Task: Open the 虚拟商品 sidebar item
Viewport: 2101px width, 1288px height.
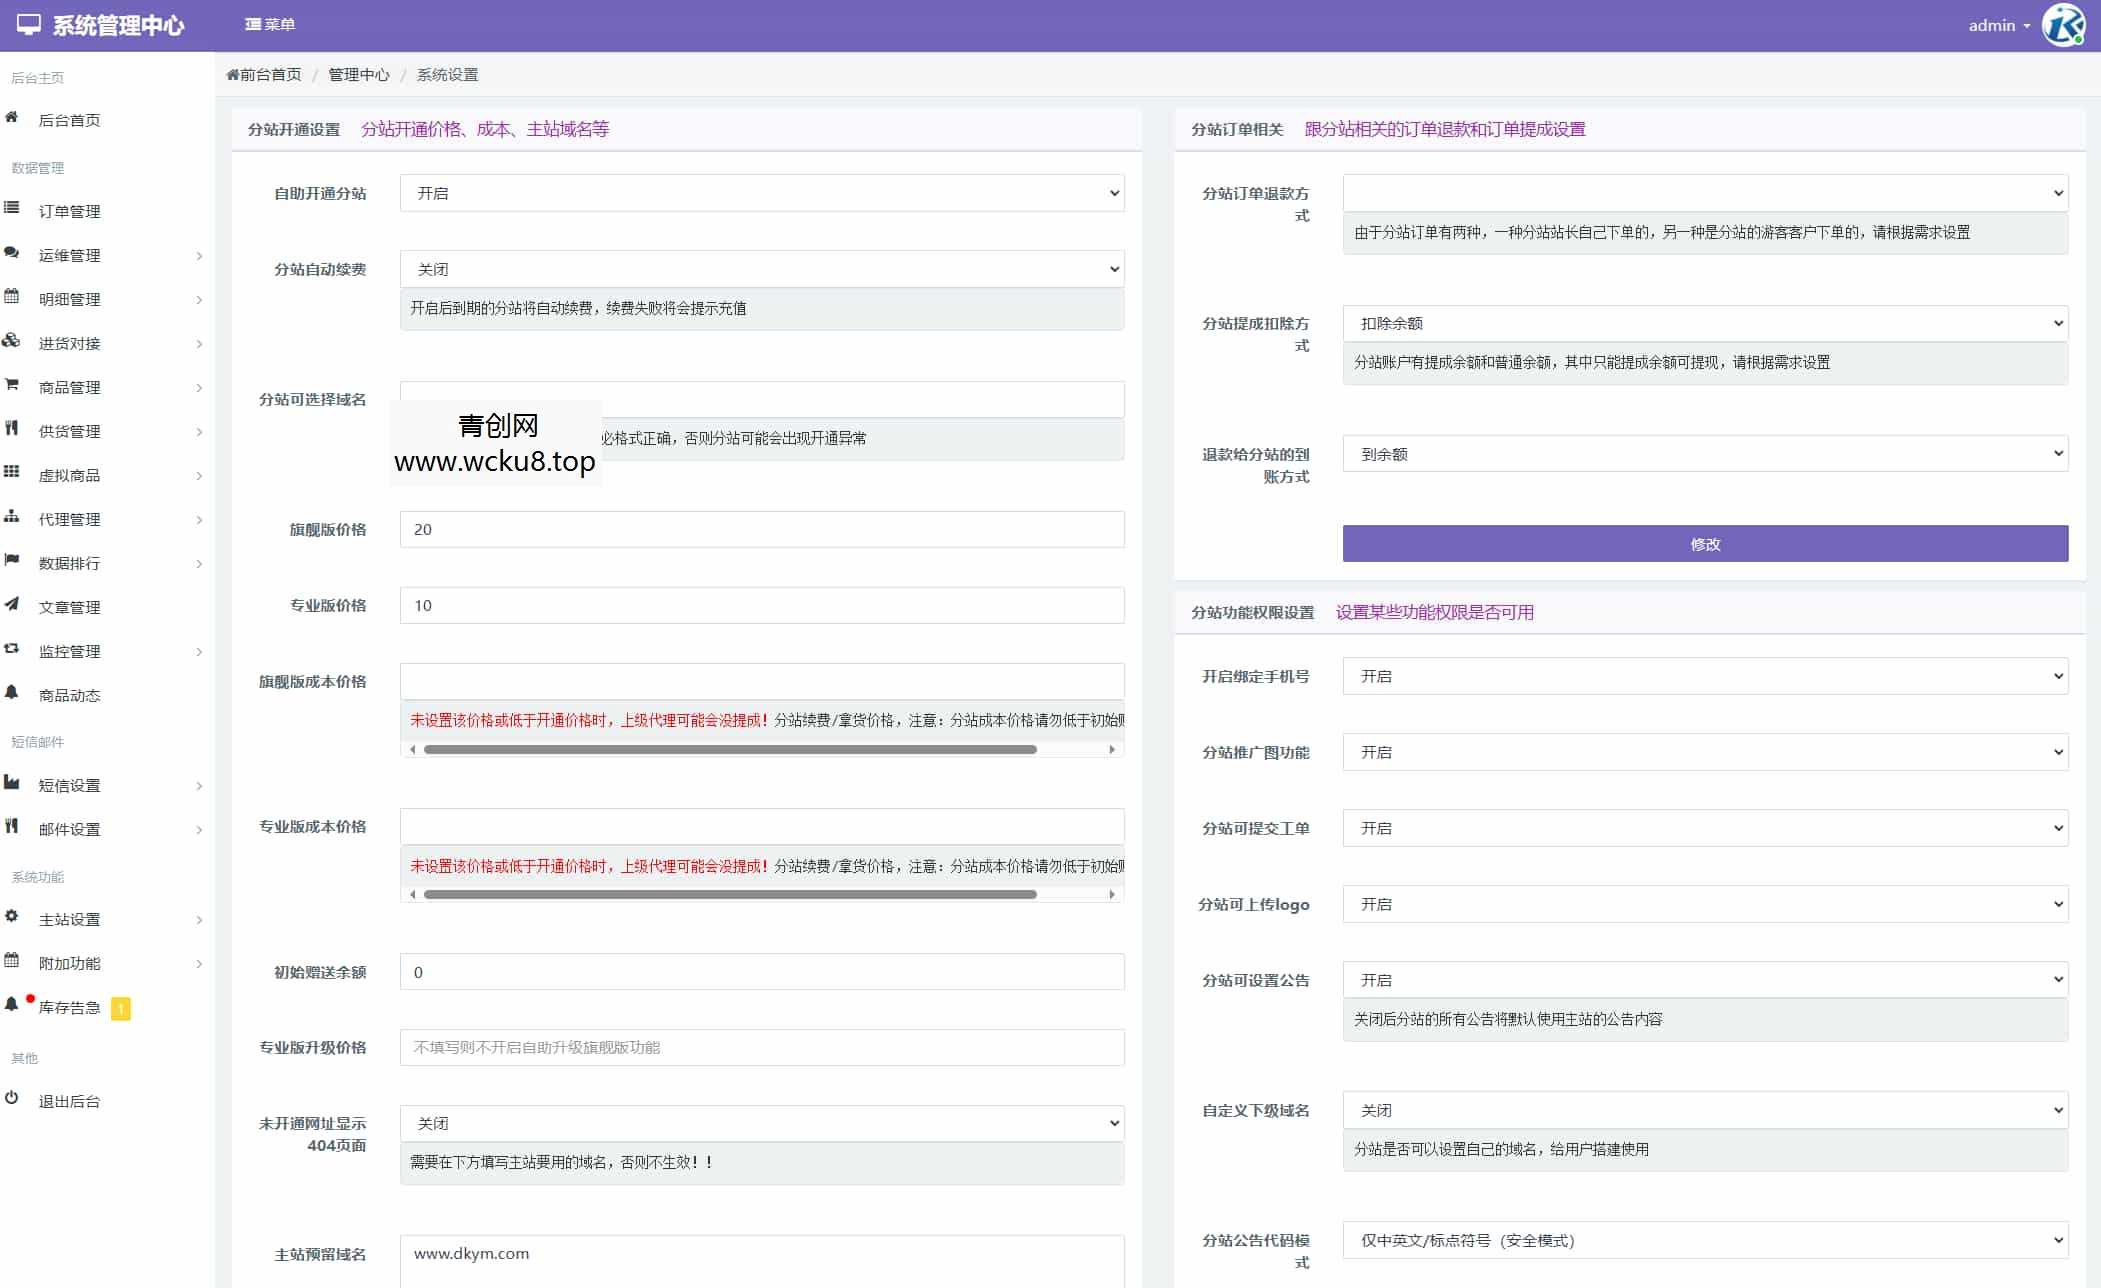Action: pos(72,475)
